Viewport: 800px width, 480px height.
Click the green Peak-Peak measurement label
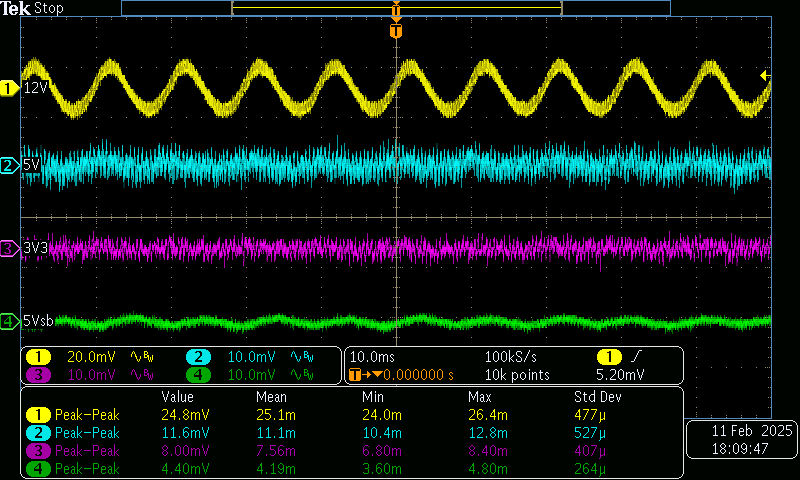point(87,469)
